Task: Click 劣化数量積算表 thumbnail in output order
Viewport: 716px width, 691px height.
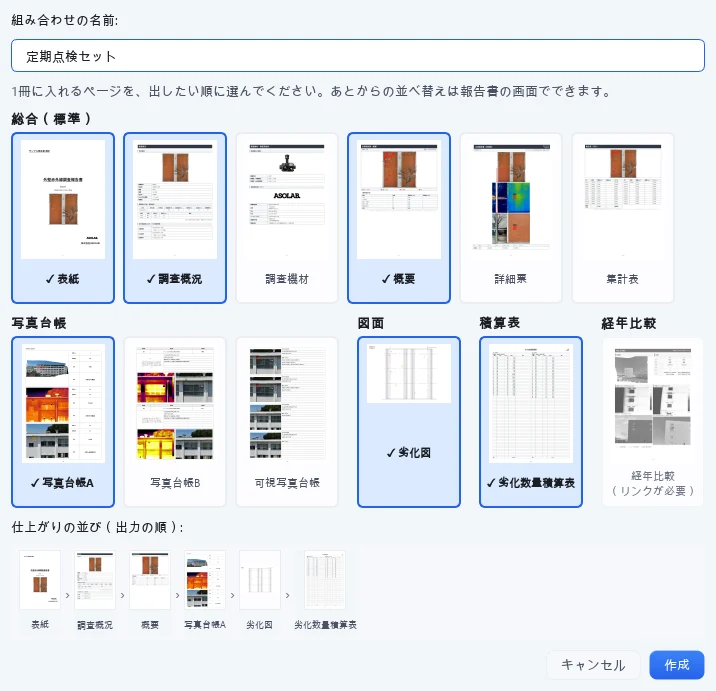Action: point(325,580)
